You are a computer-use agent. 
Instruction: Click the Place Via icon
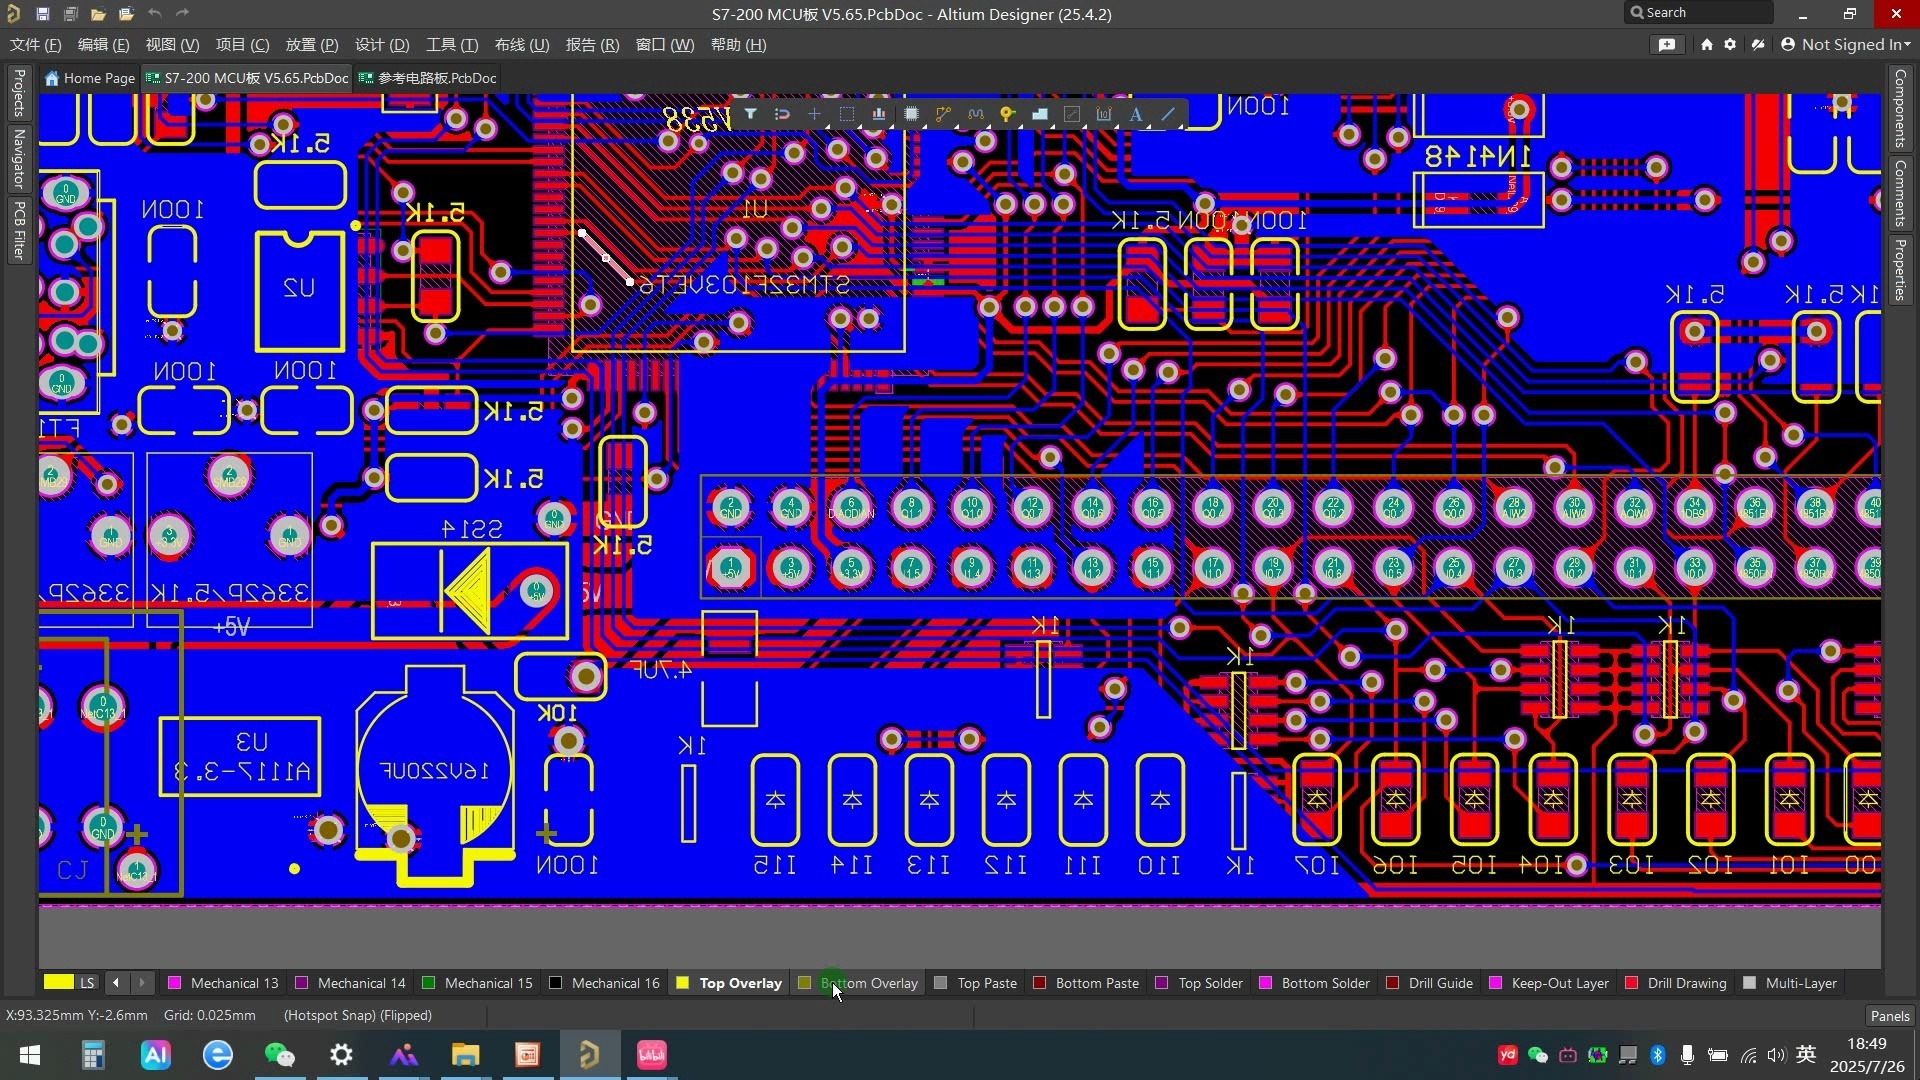(x=1007, y=114)
